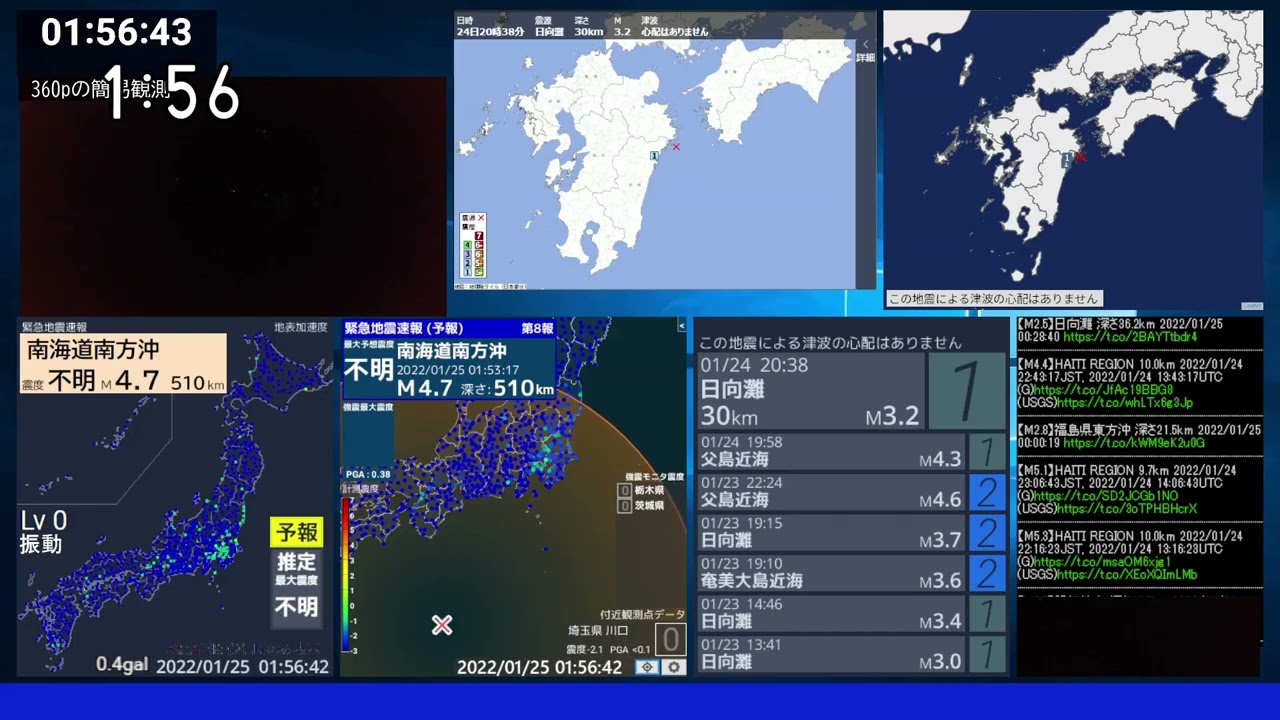Click the red X epicenter marker on Kyushu map
Image resolution: width=1280 pixels, height=720 pixels.
click(676, 147)
